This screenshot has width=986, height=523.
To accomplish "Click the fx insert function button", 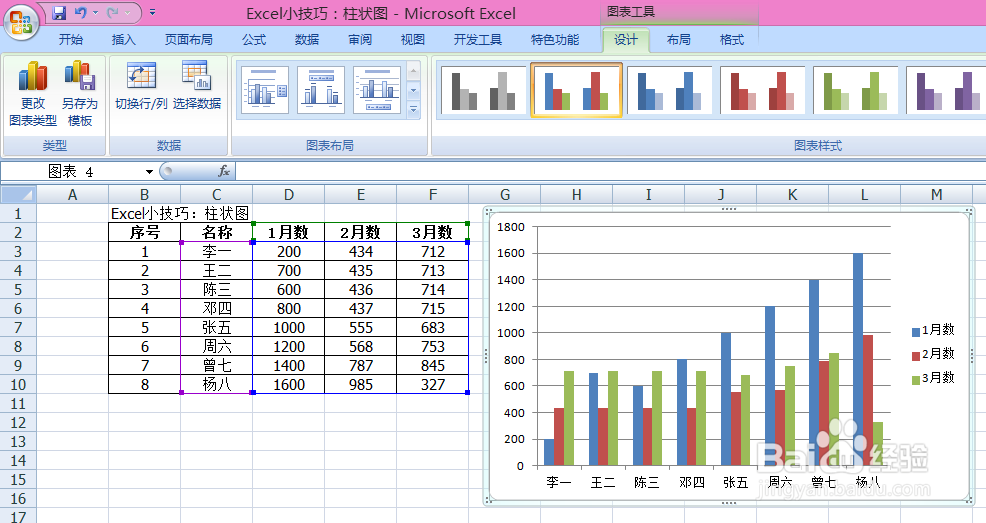I will pos(223,171).
